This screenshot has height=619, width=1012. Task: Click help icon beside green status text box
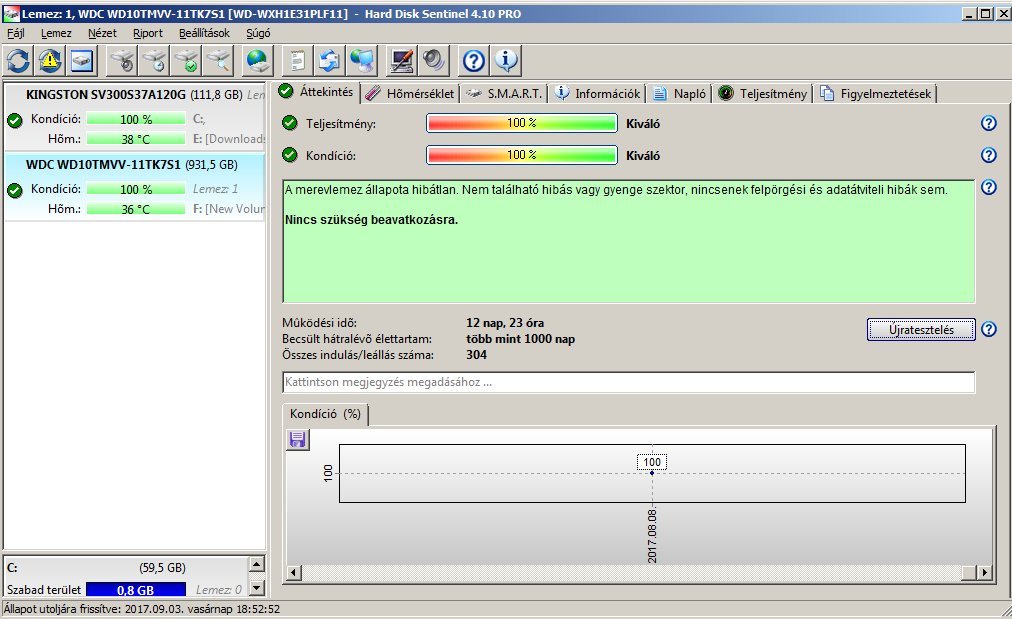tap(989, 187)
